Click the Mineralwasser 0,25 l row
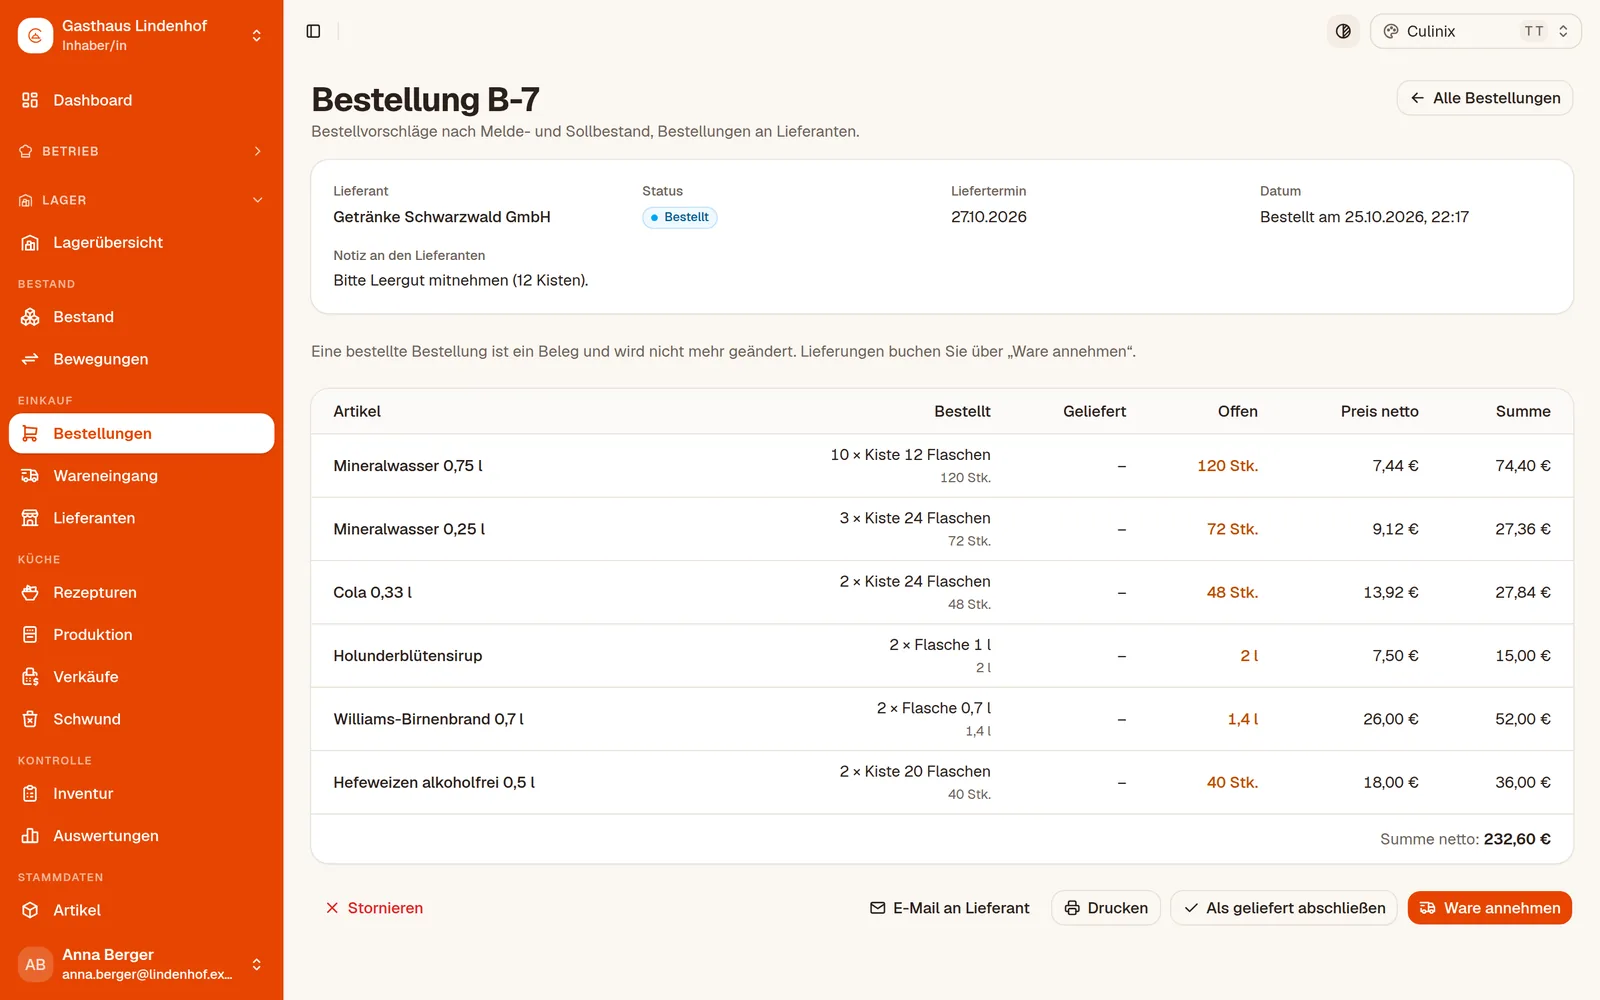Screen dimensions: 1600x1000 coord(942,529)
